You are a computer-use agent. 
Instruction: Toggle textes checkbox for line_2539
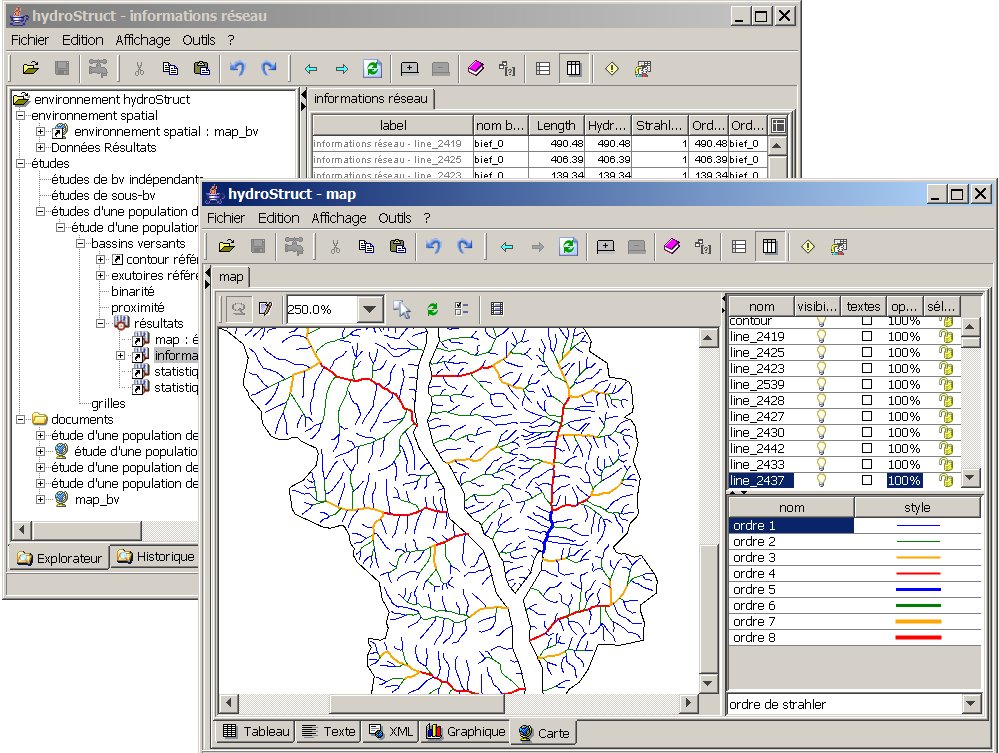point(866,384)
